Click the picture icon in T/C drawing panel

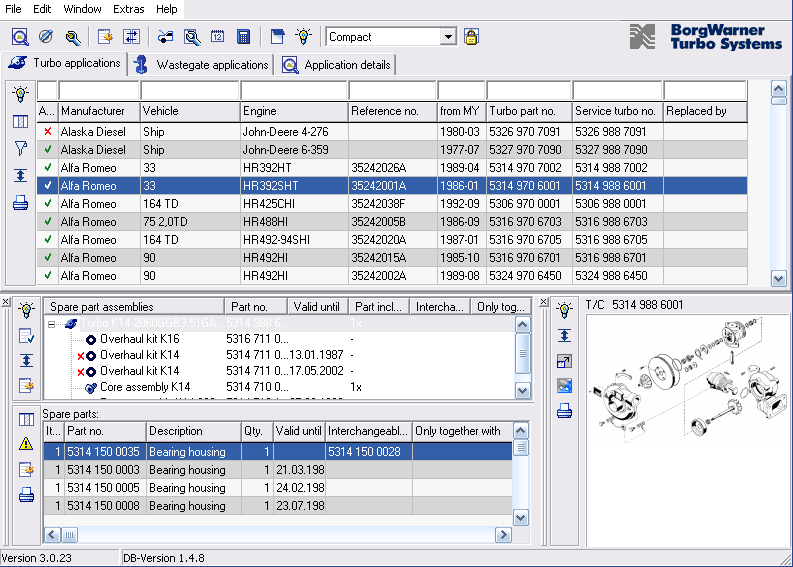(x=564, y=386)
